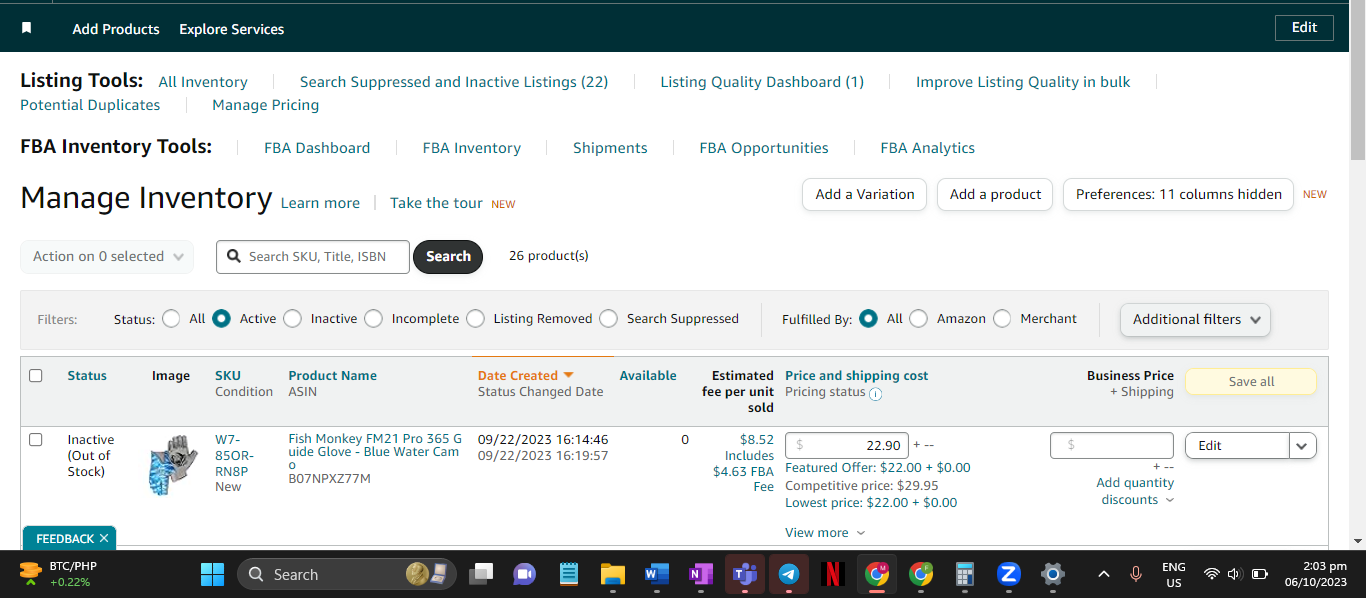Viewport: 1366px width, 598px height.
Task: Go to FBA Inventory
Action: point(472,148)
